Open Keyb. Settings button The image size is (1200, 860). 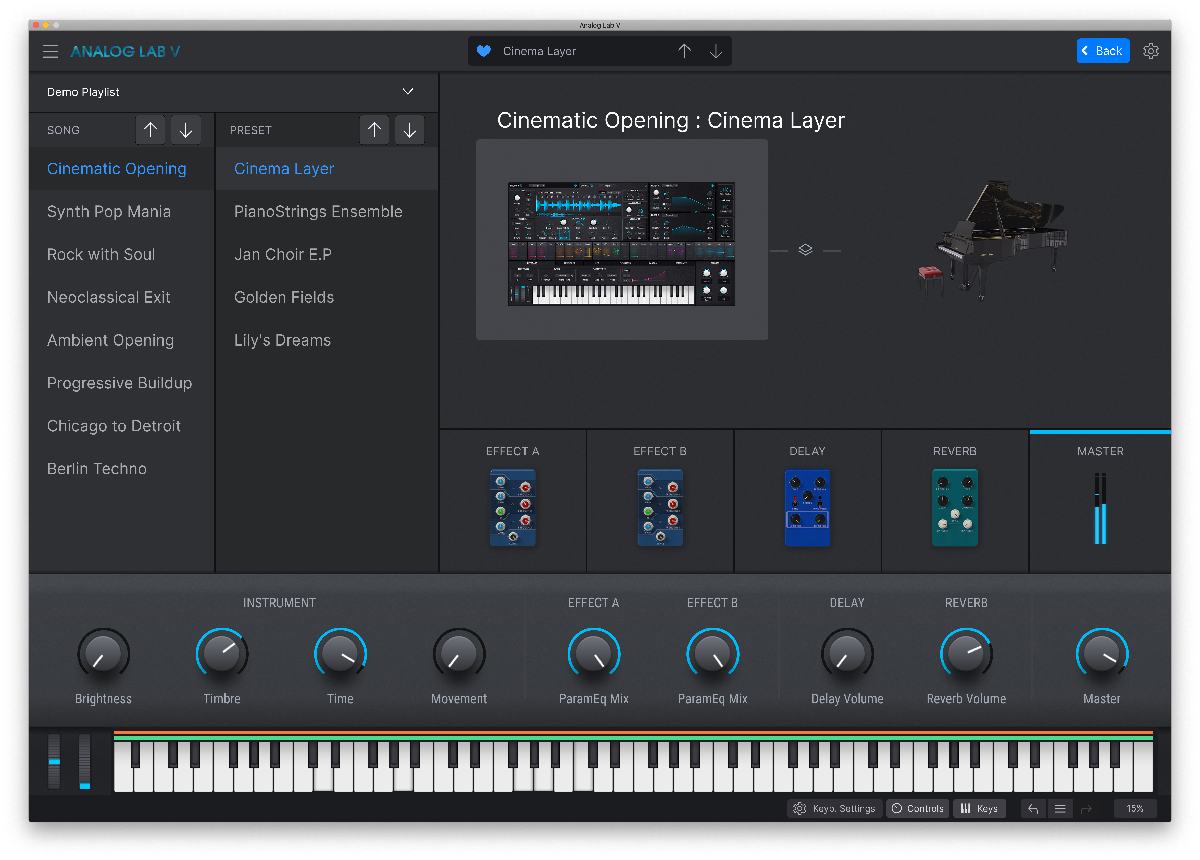[x=835, y=809]
